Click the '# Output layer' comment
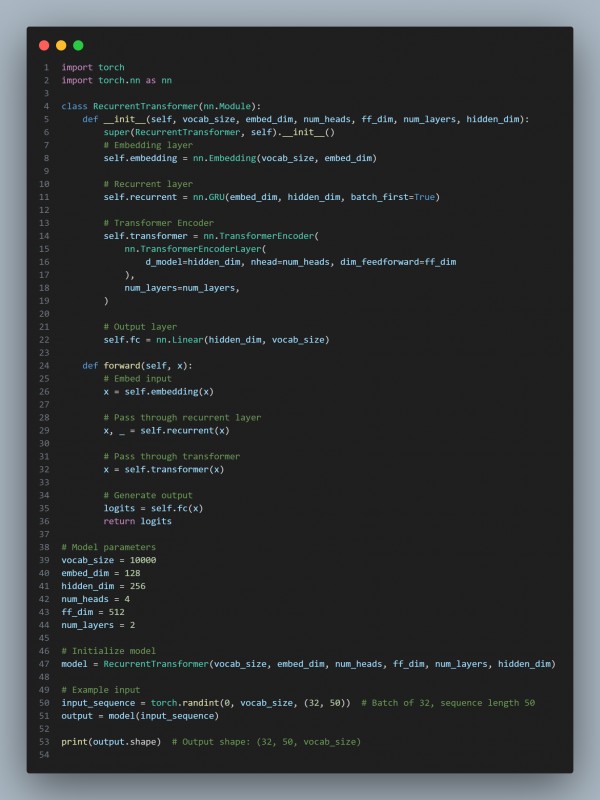 [x=140, y=327]
